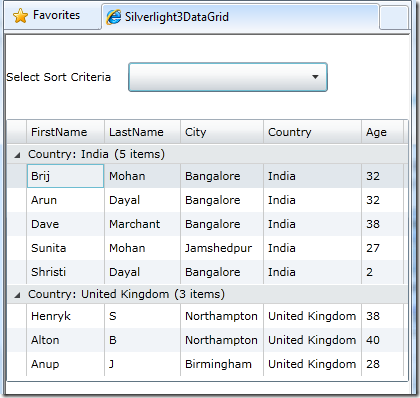Open the Select Sort Criteria dropdown

click(228, 77)
